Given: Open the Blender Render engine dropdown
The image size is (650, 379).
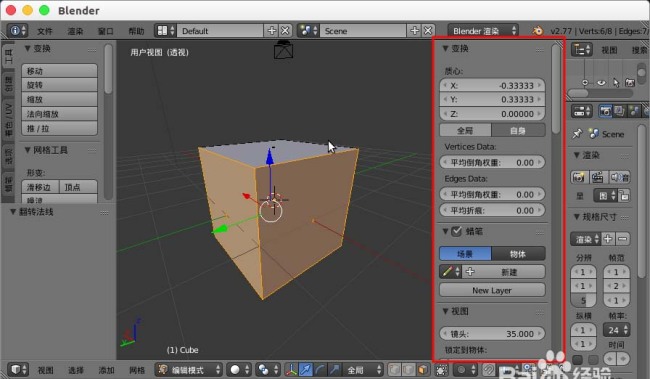Looking at the screenshot, I should pyautogui.click(x=483, y=31).
